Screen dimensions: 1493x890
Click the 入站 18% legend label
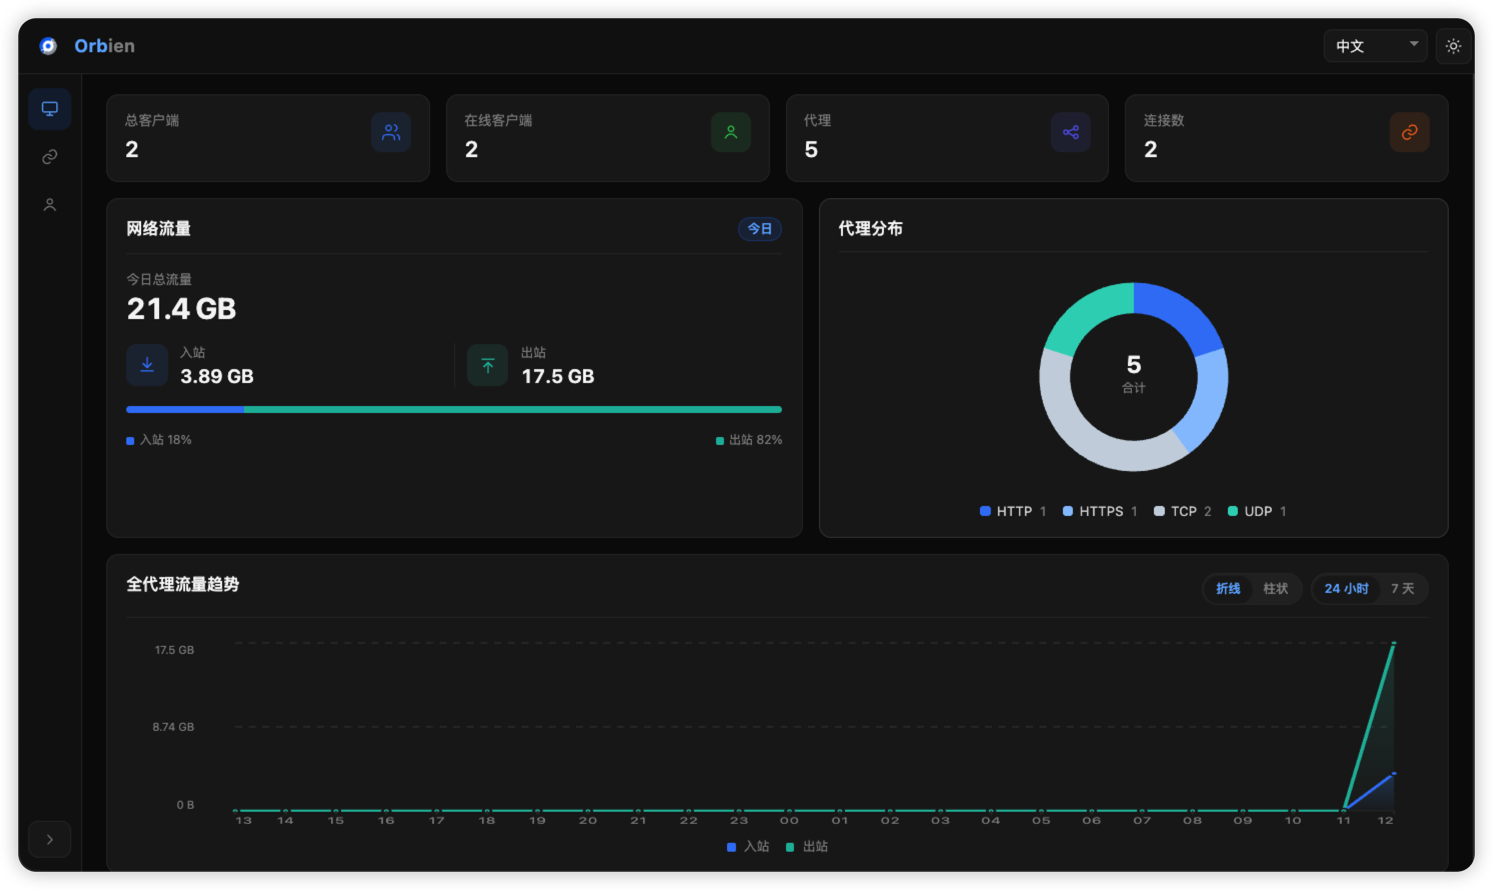click(x=159, y=440)
